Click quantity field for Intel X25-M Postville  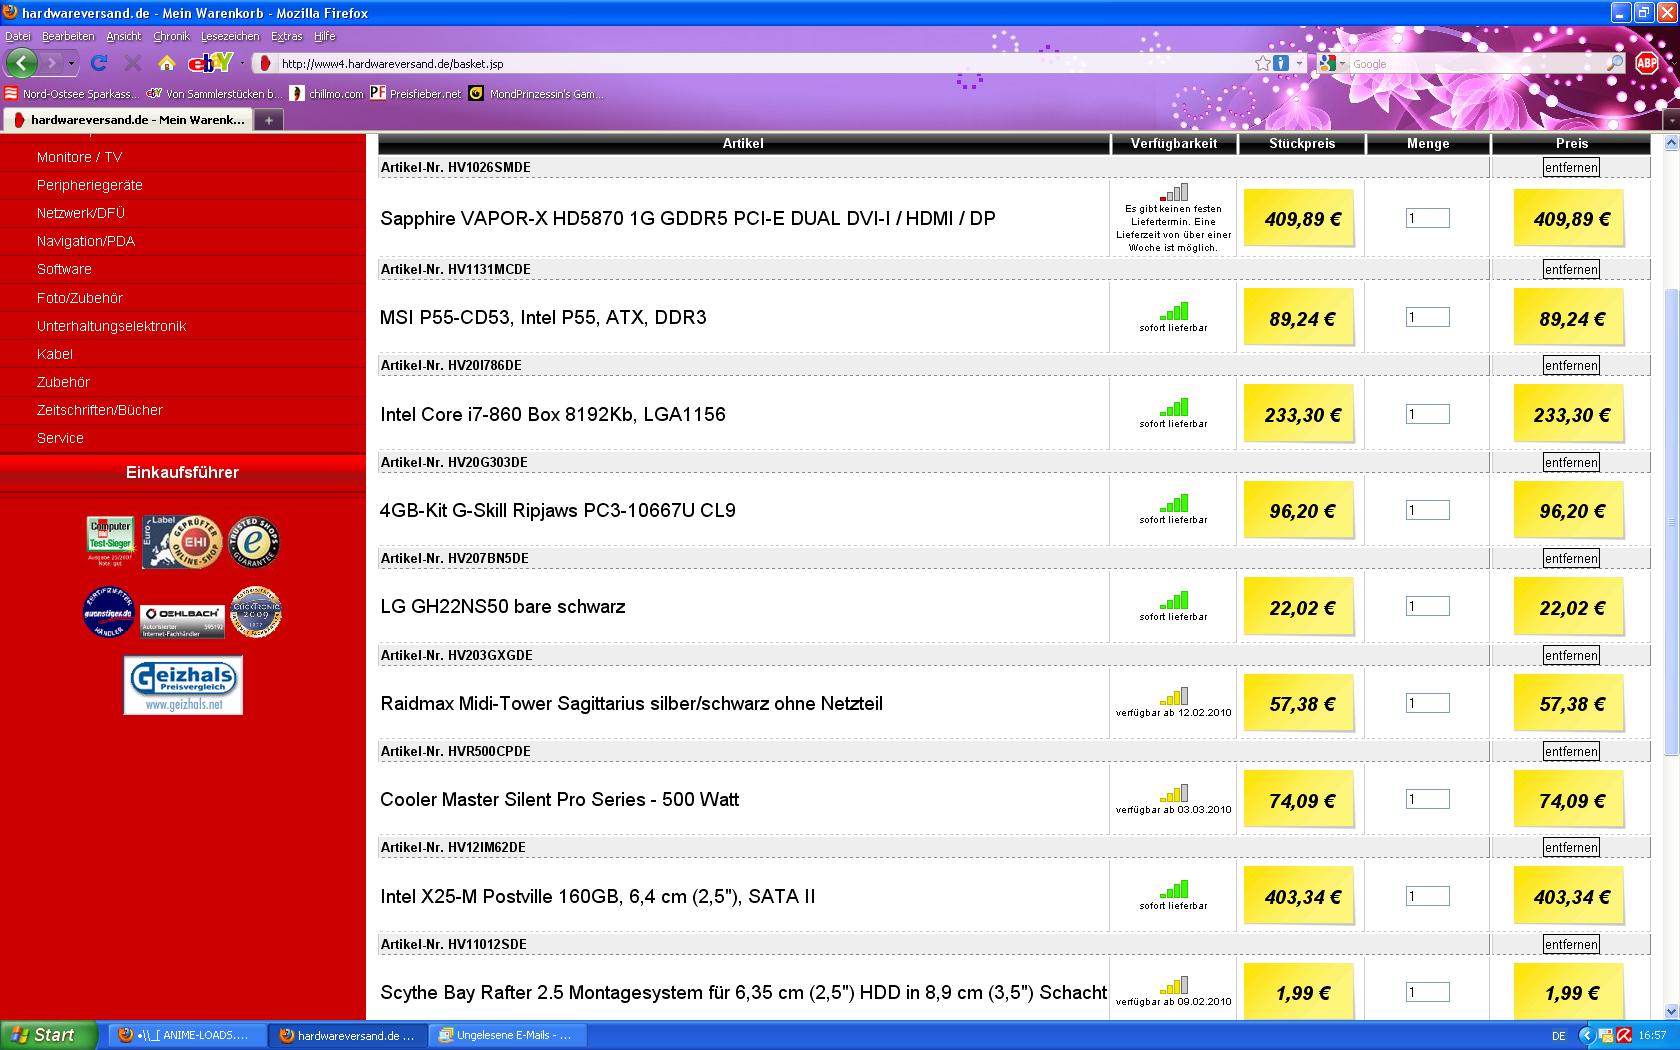[x=1427, y=896]
